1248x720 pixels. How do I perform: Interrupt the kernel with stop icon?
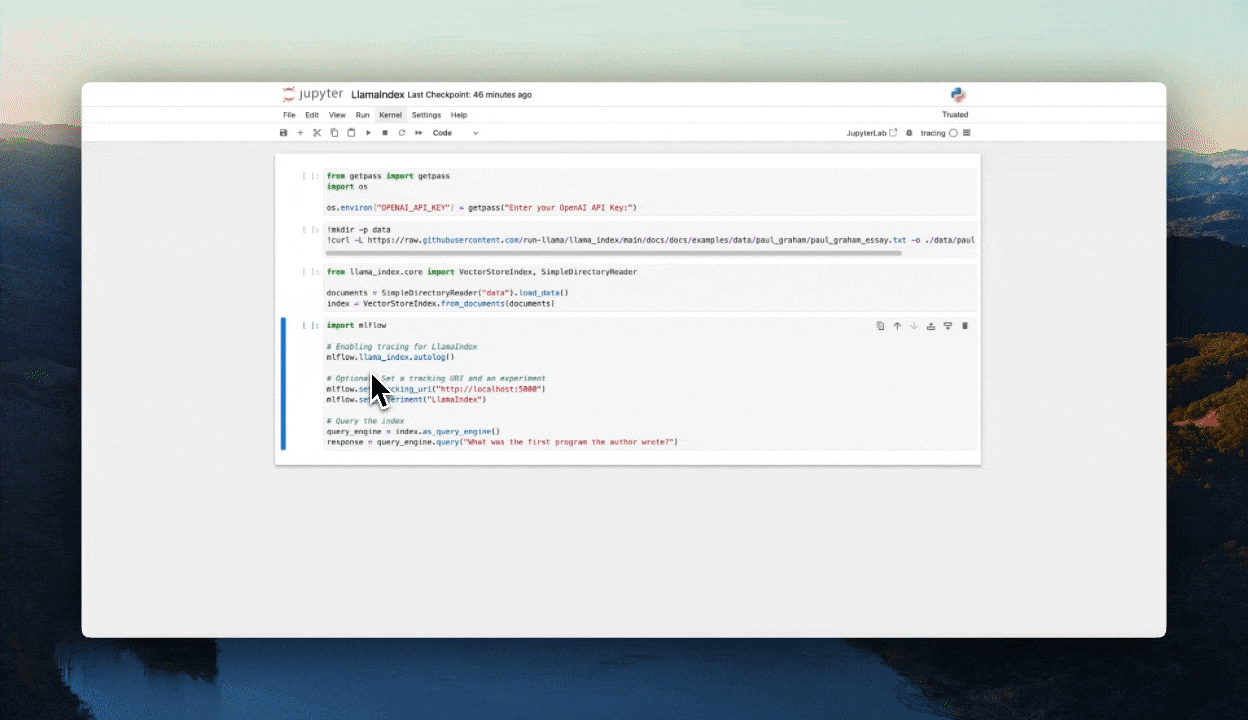pyautogui.click(x=384, y=133)
